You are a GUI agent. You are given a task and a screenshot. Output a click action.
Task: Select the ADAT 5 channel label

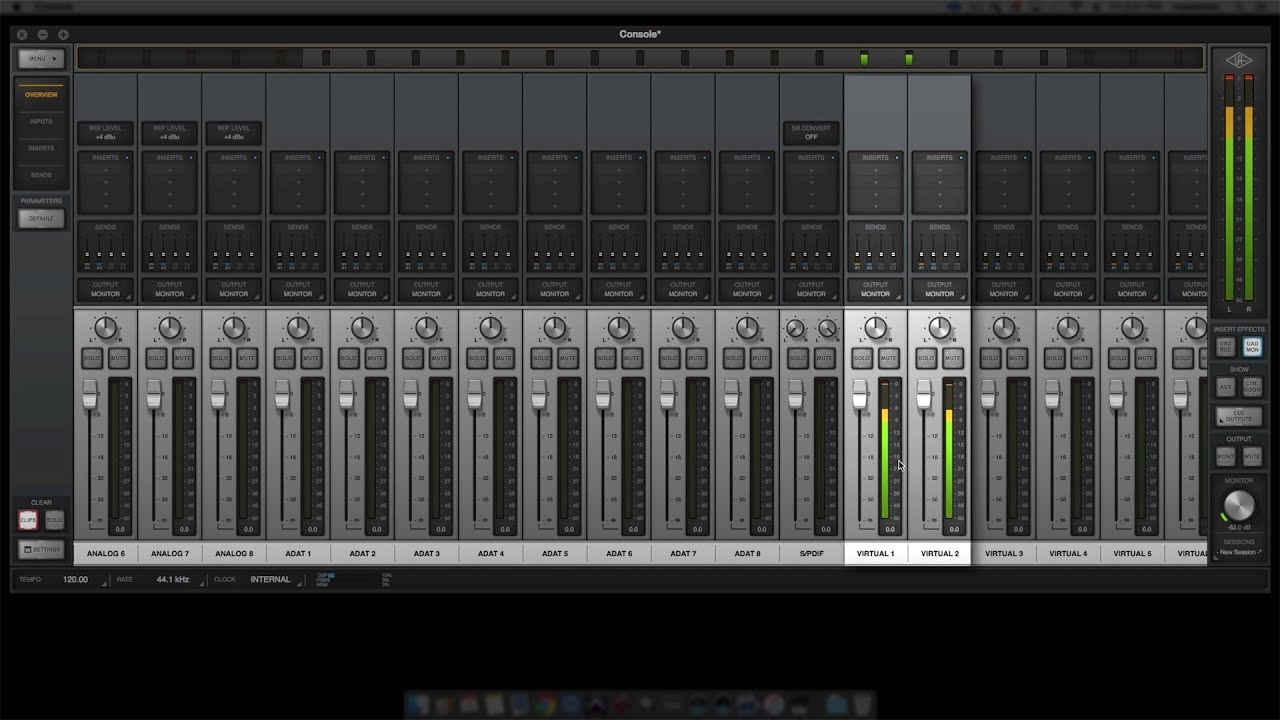click(555, 553)
